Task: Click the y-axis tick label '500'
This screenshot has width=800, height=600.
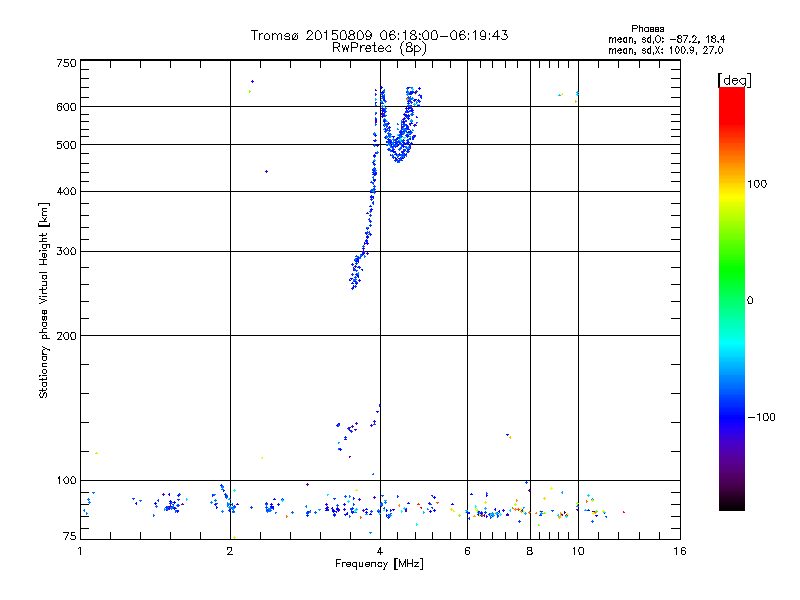Action: pyautogui.click(x=66, y=145)
